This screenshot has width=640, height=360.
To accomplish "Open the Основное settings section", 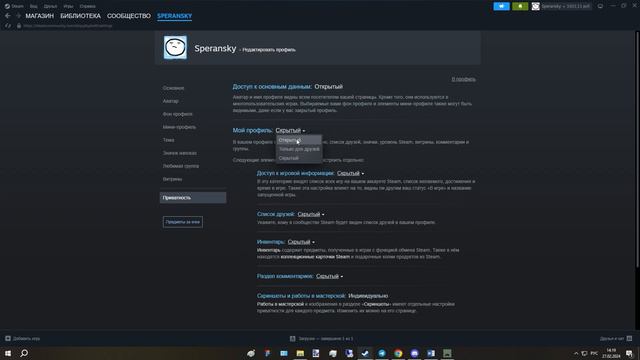I will (173, 88).
